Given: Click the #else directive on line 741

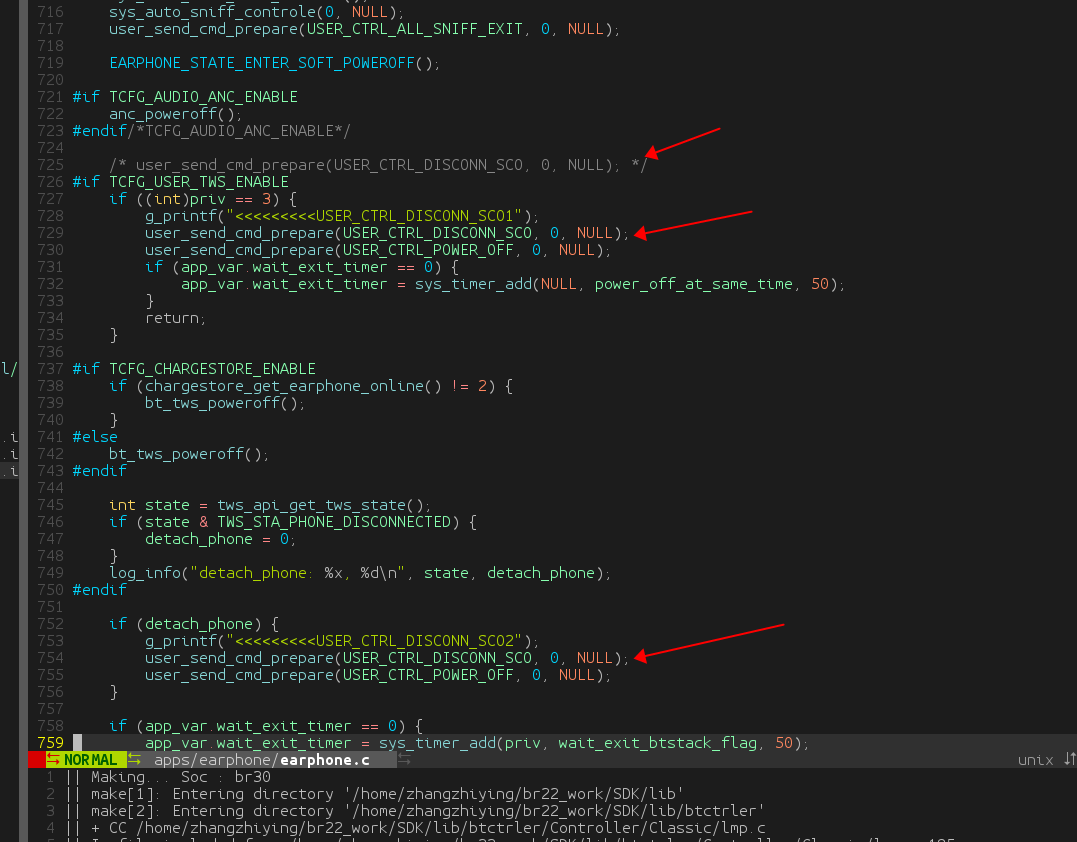Looking at the screenshot, I should tap(95, 437).
